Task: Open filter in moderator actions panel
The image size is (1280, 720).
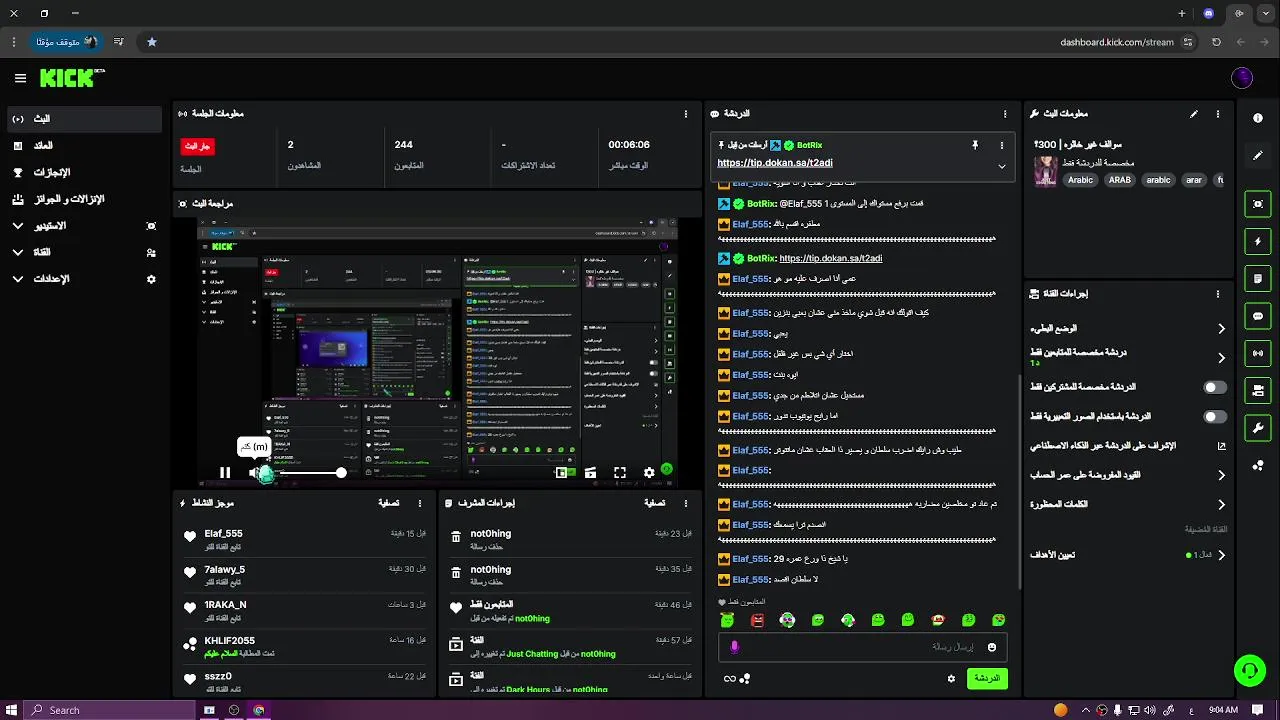Action: point(655,503)
